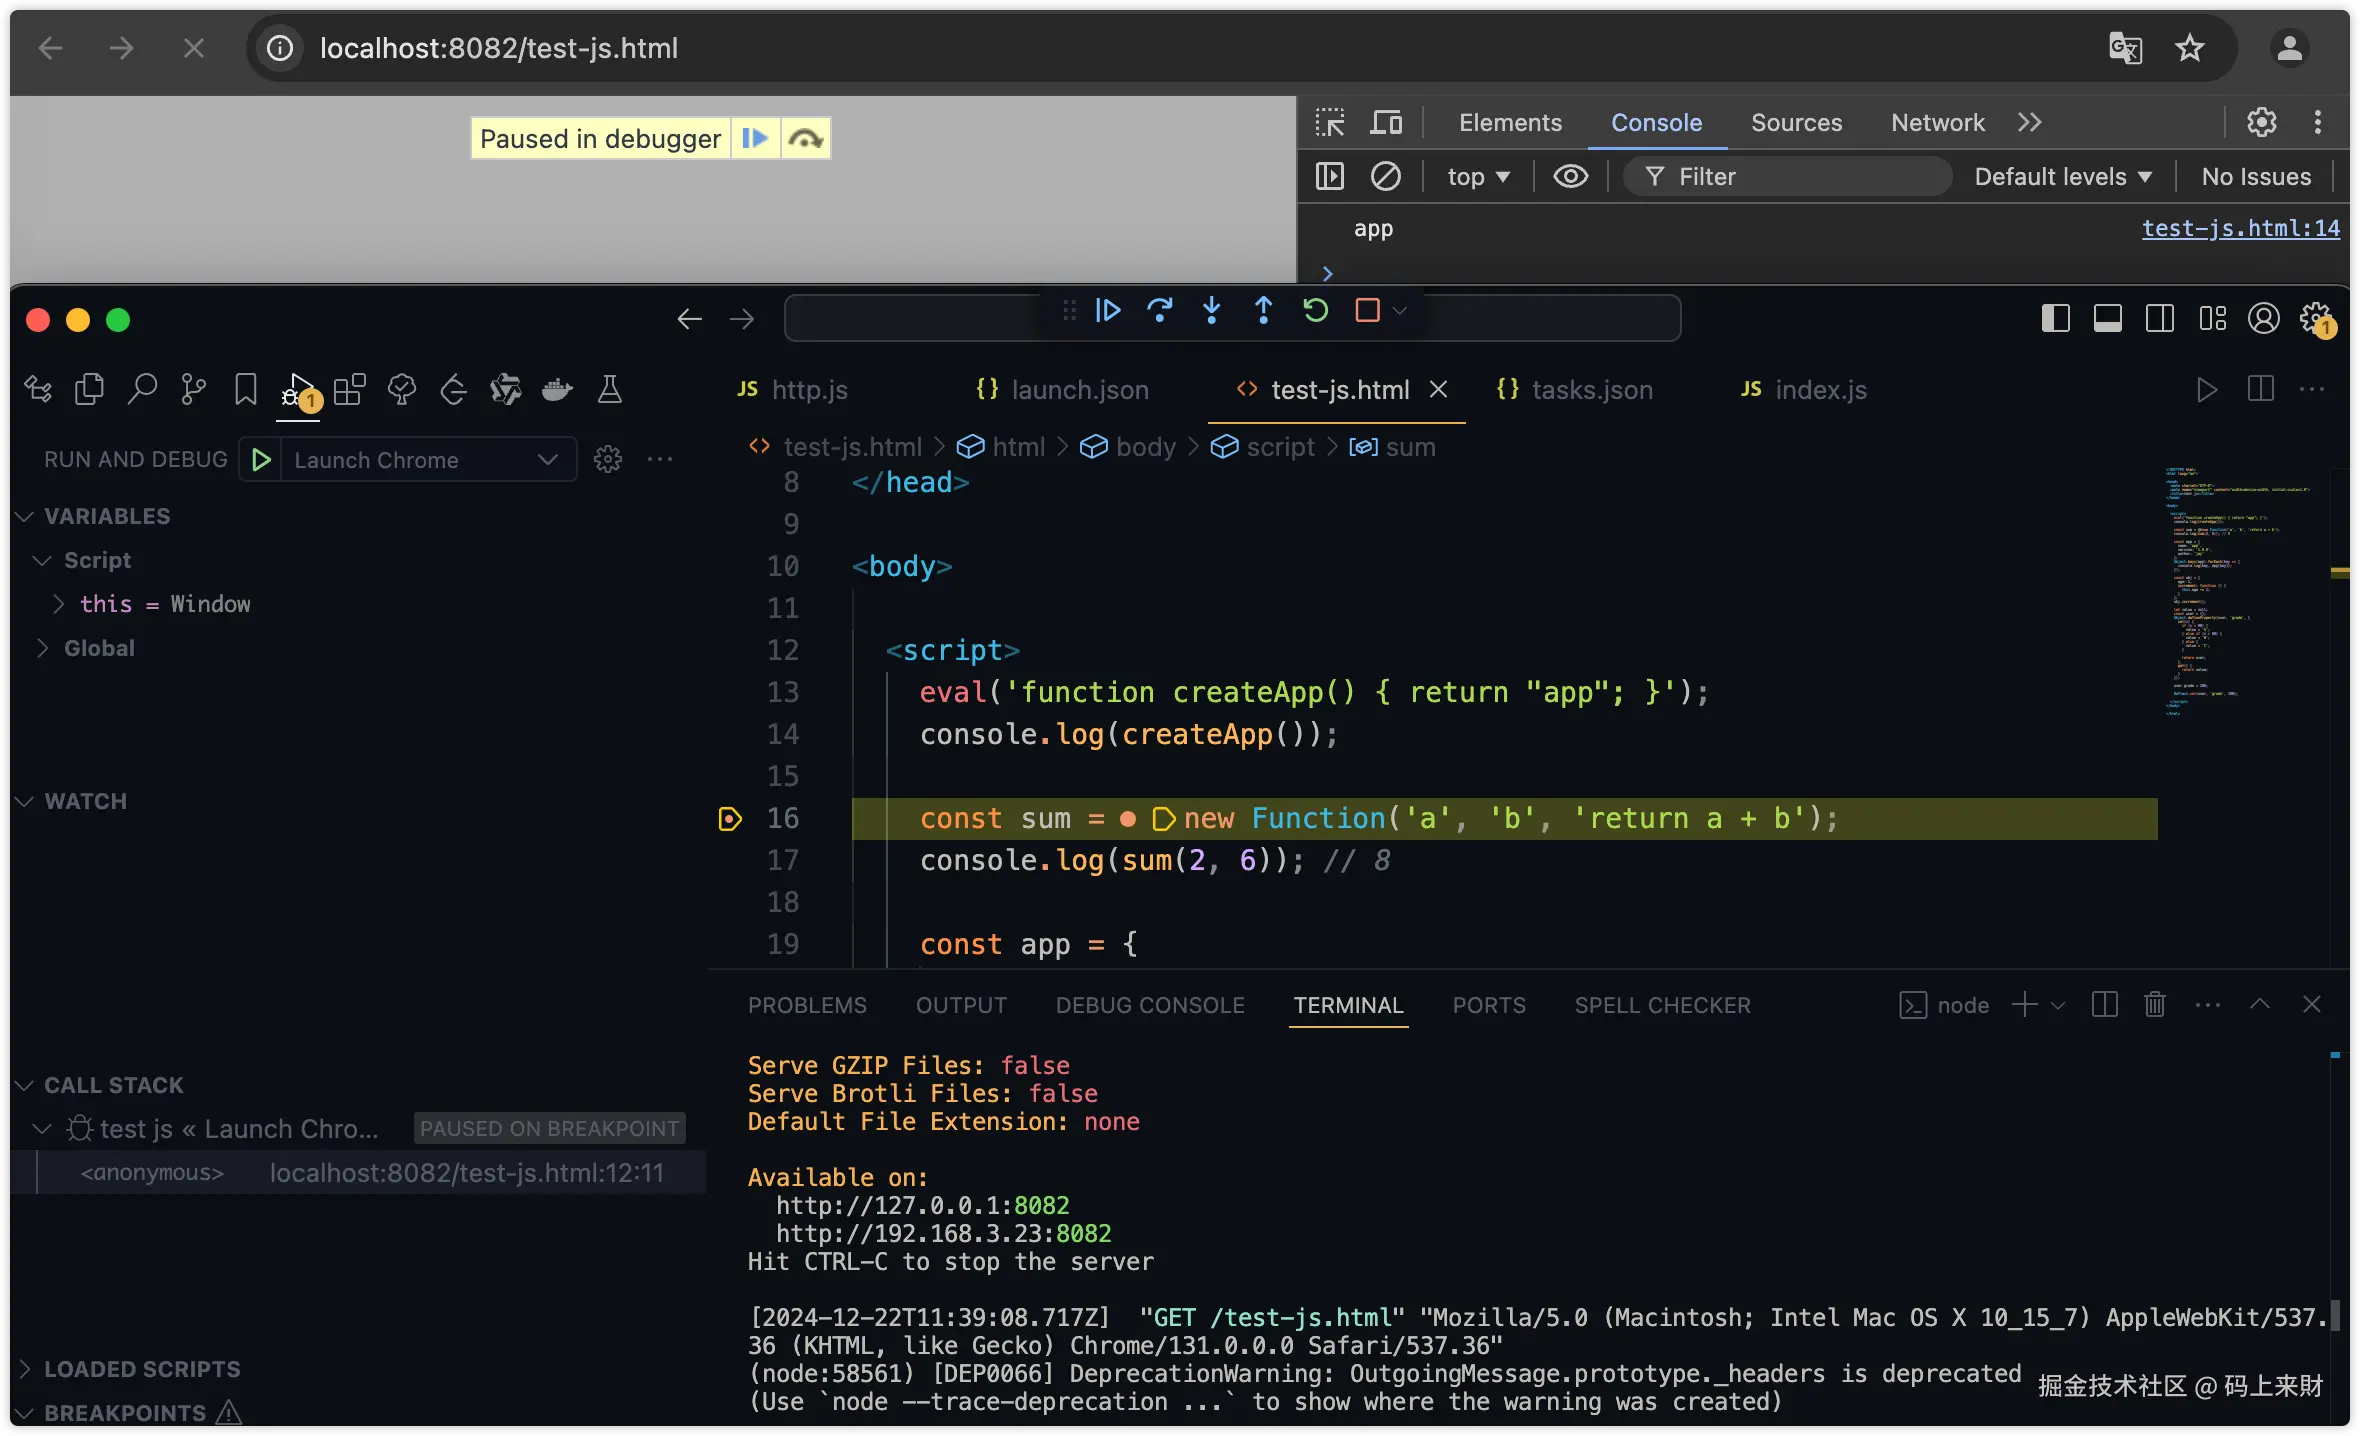The height and width of the screenshot is (1436, 2360).
Task: Click the test-js.html:14 source link
Action: (2240, 229)
